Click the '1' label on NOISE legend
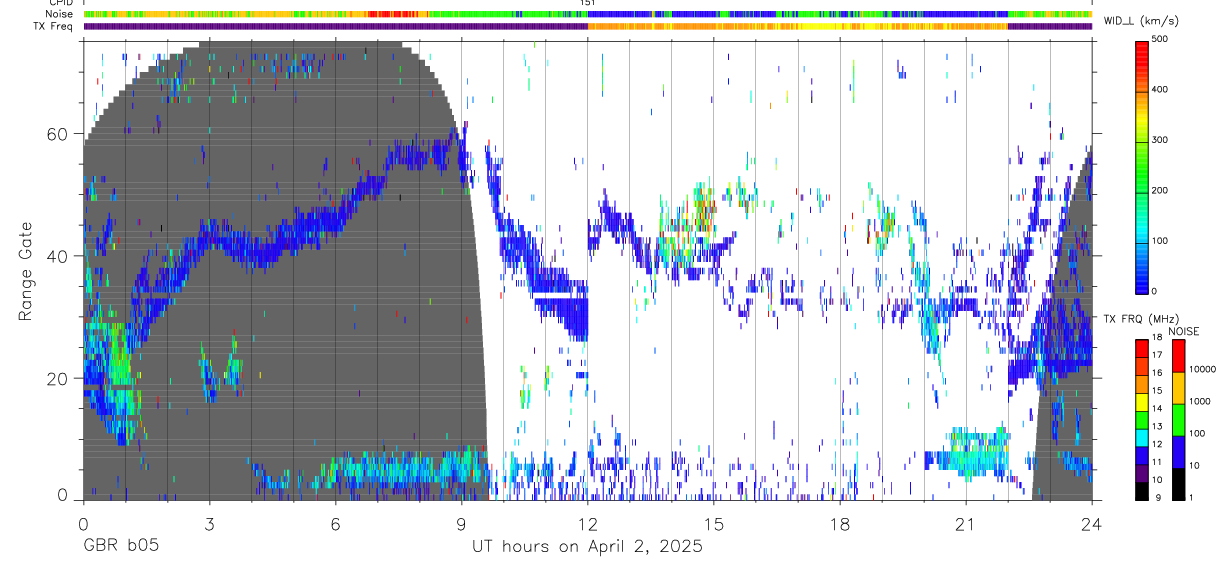Image resolution: width=1228 pixels, height=567 pixels. 1191,497
